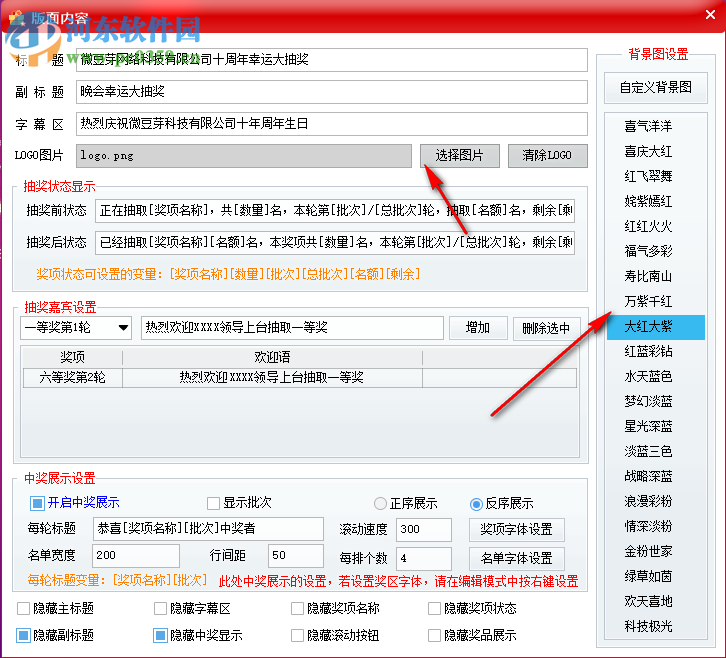Screen dimensions: 726x658
Task: Click the 自定义背景图 button
Action: 656,88
